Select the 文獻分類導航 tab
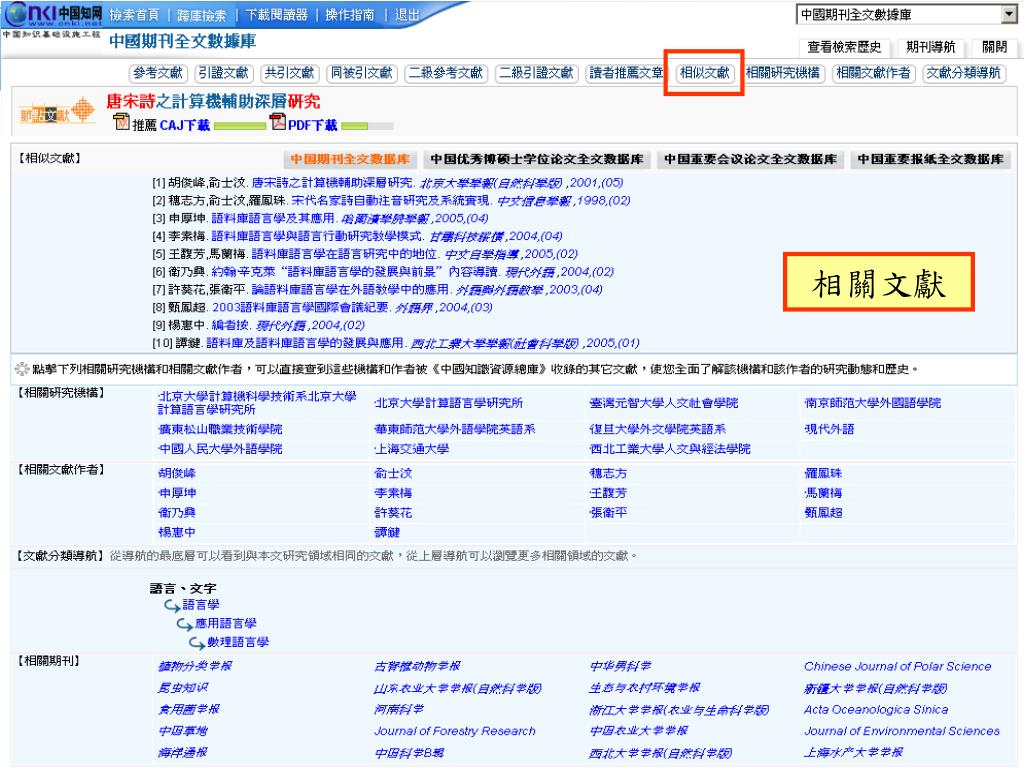Image resolution: width=1024 pixels, height=768 pixels. [963, 73]
